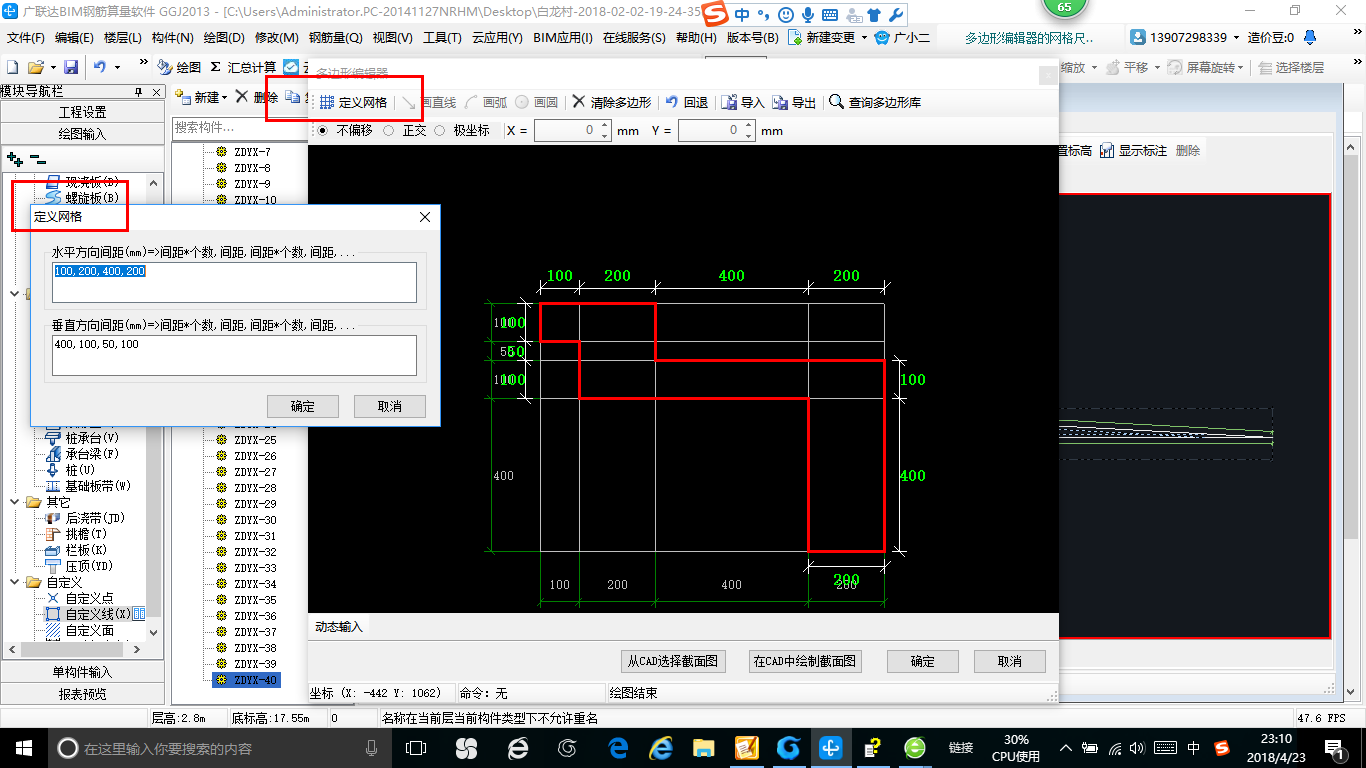
Task: Click the 平移 pan hand tool
Action: [1127, 67]
